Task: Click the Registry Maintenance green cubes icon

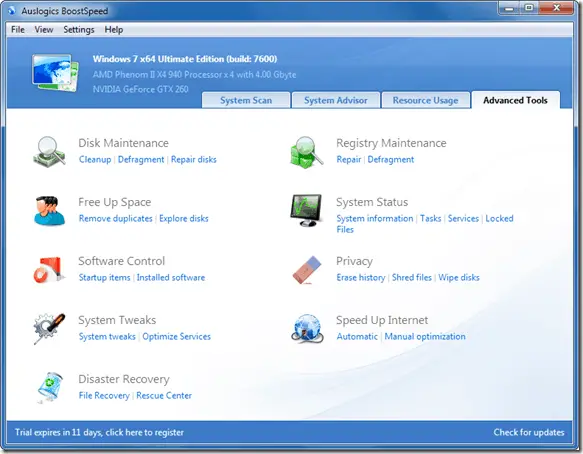Action: pyautogui.click(x=307, y=152)
